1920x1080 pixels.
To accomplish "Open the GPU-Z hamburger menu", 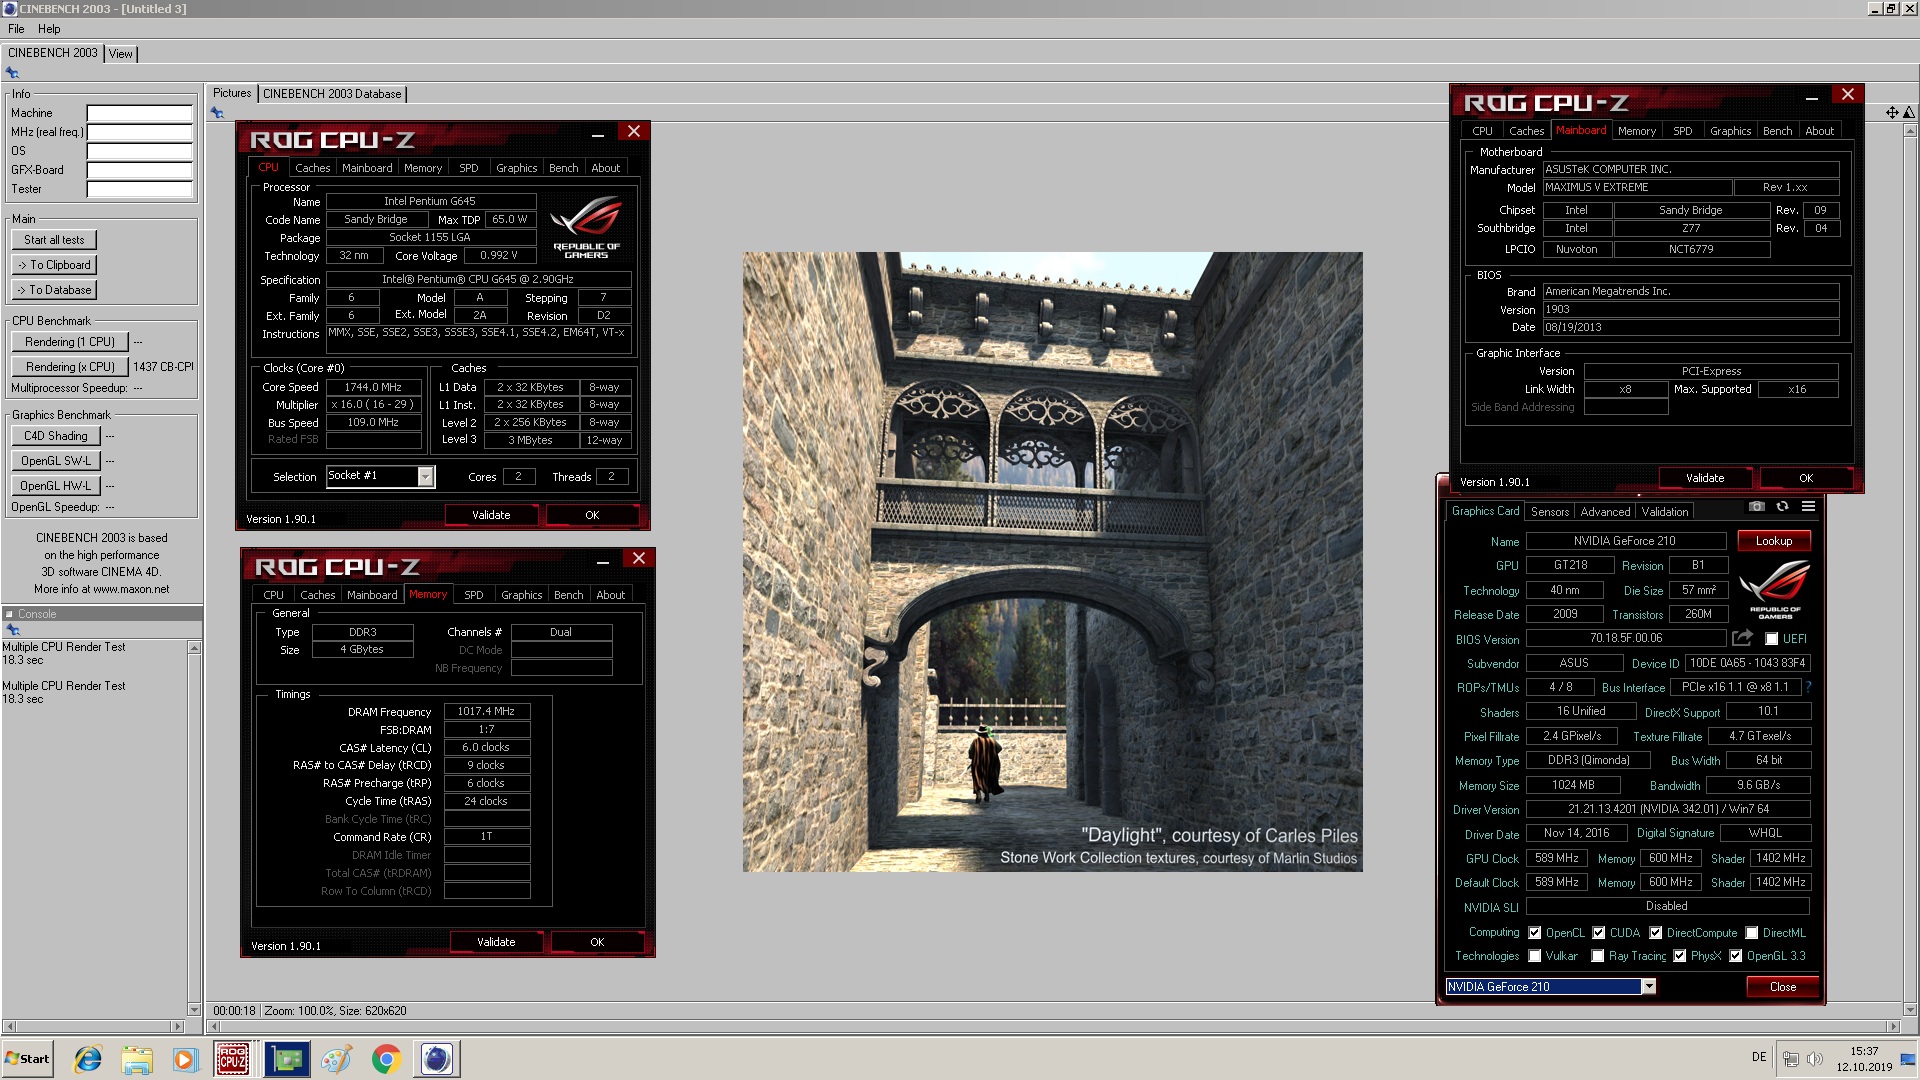I will click(x=1808, y=507).
